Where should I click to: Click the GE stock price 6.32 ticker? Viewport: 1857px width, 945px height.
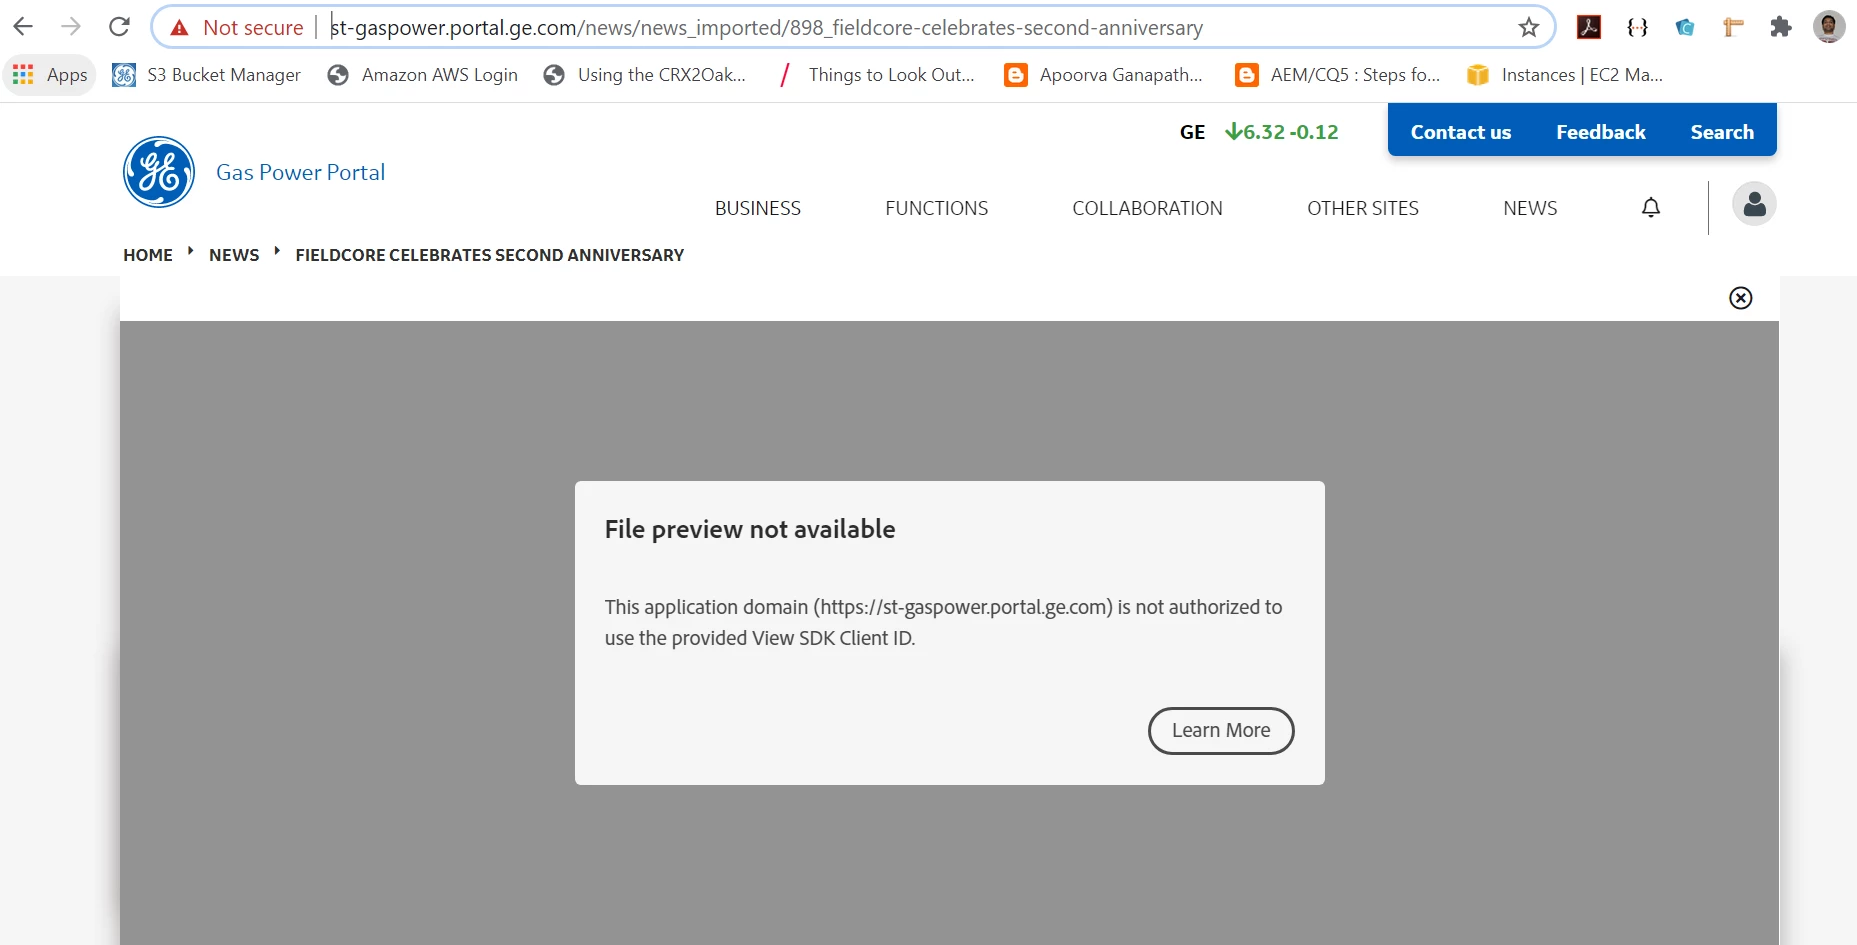pos(1281,132)
